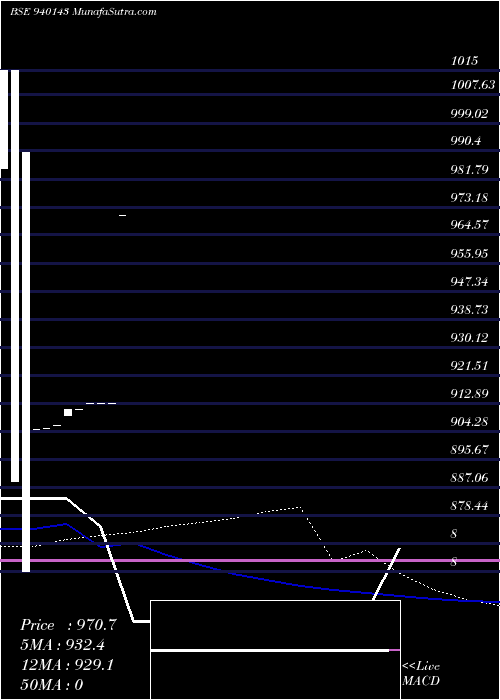
Task: Click the 904.28 price axis label
Action: 469,421
